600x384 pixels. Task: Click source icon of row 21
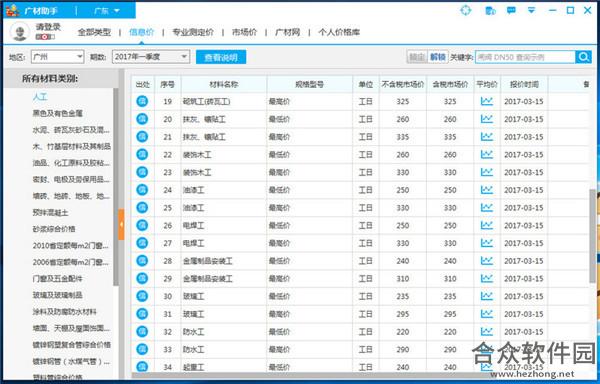(142, 137)
